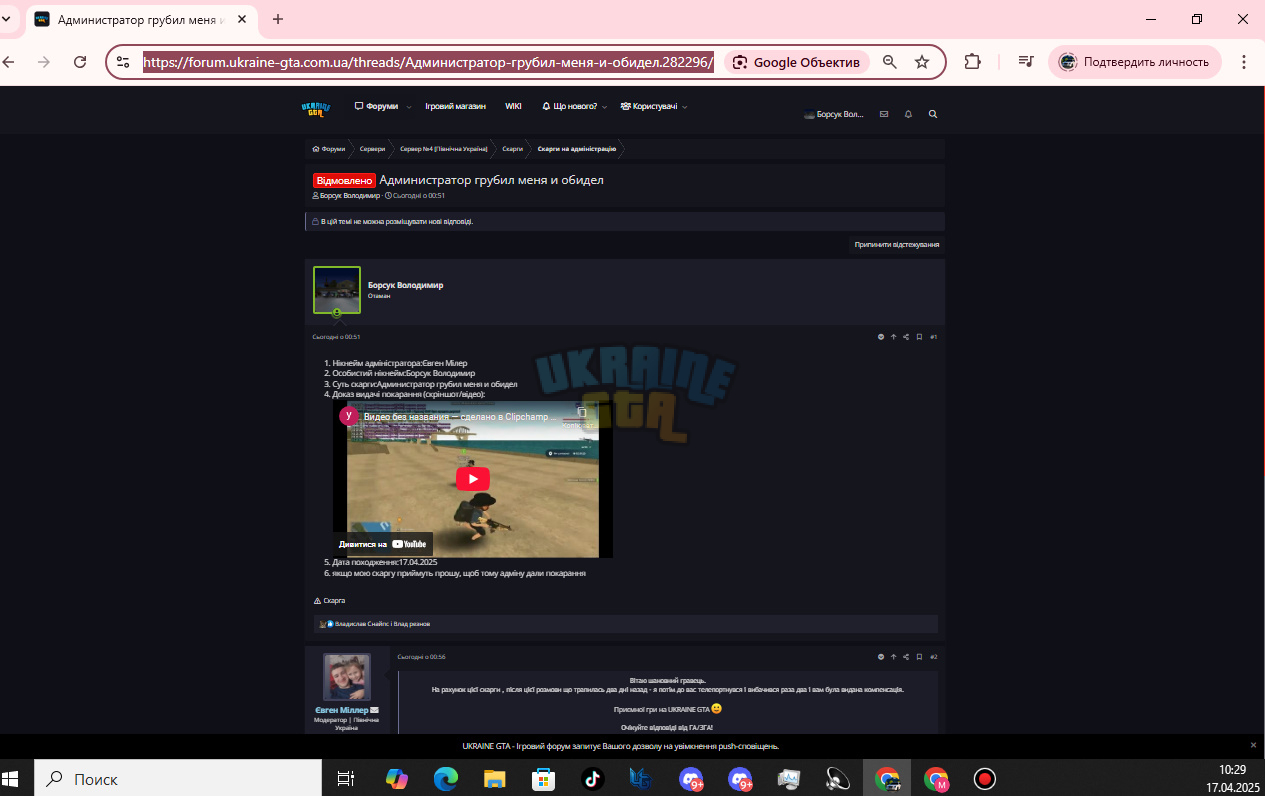1265x796 pixels.
Task: Open Microsoft Store from the taskbar
Action: (543, 779)
